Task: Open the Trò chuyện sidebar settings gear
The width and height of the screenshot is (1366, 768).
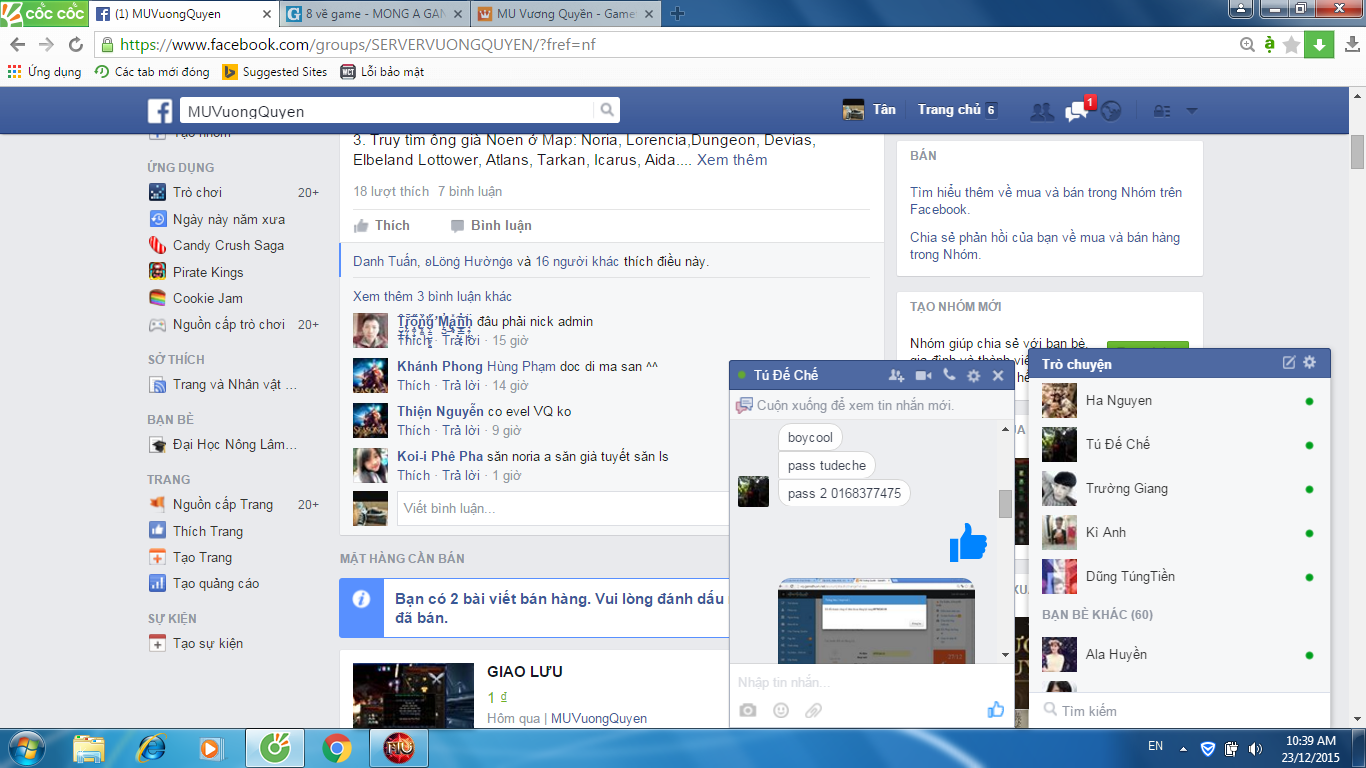Action: pyautogui.click(x=1310, y=363)
